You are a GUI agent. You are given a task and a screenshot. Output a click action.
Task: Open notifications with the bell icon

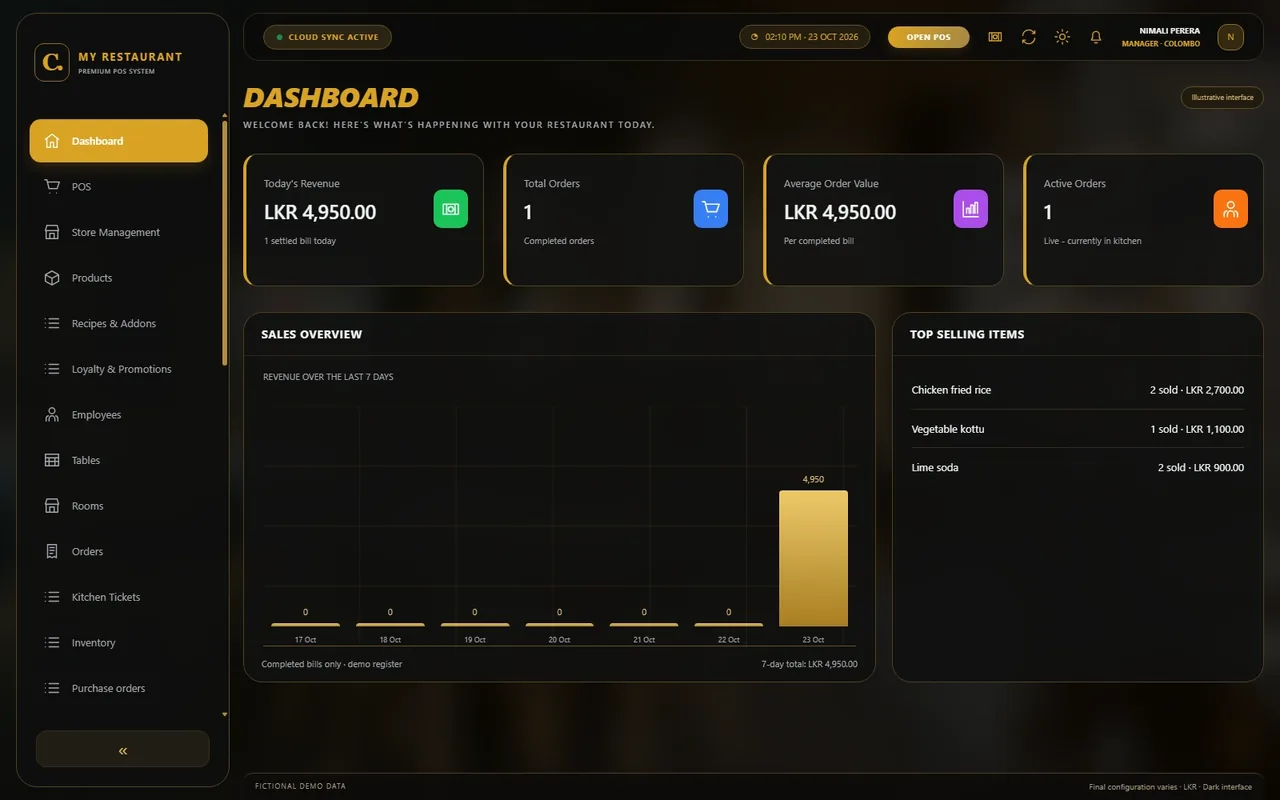(x=1096, y=37)
